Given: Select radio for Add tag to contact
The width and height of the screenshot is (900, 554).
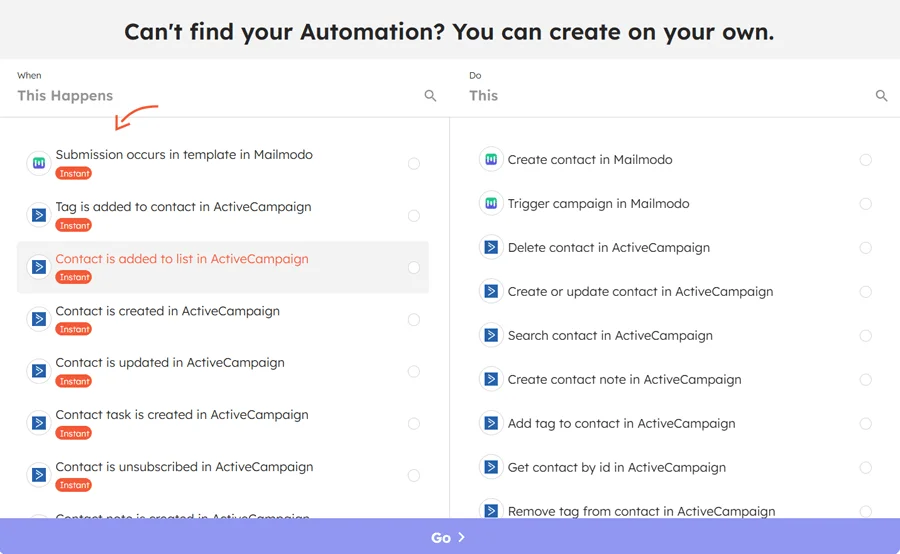Looking at the screenshot, I should 866,424.
